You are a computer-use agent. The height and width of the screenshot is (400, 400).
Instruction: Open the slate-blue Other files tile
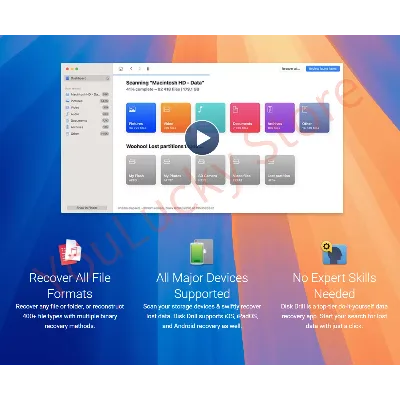(x=314, y=118)
